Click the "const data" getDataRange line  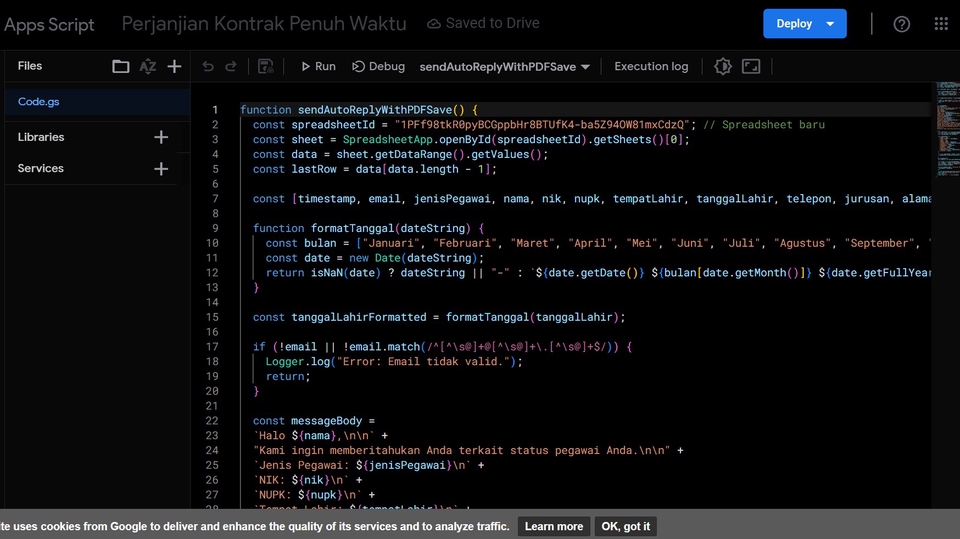(400, 154)
